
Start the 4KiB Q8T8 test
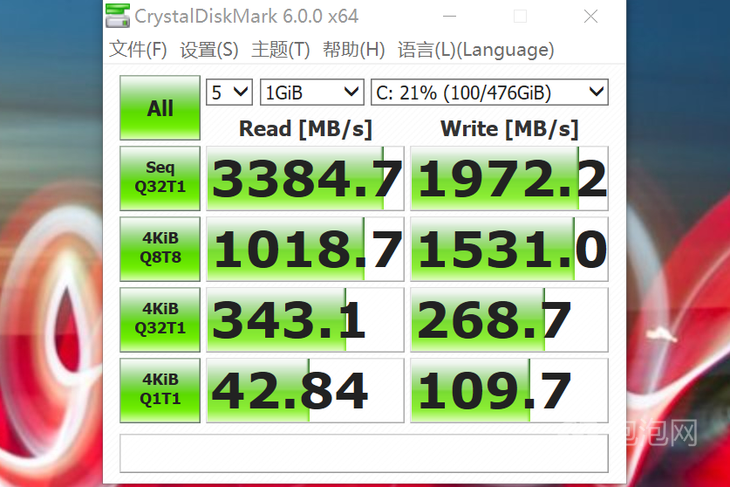click(160, 249)
